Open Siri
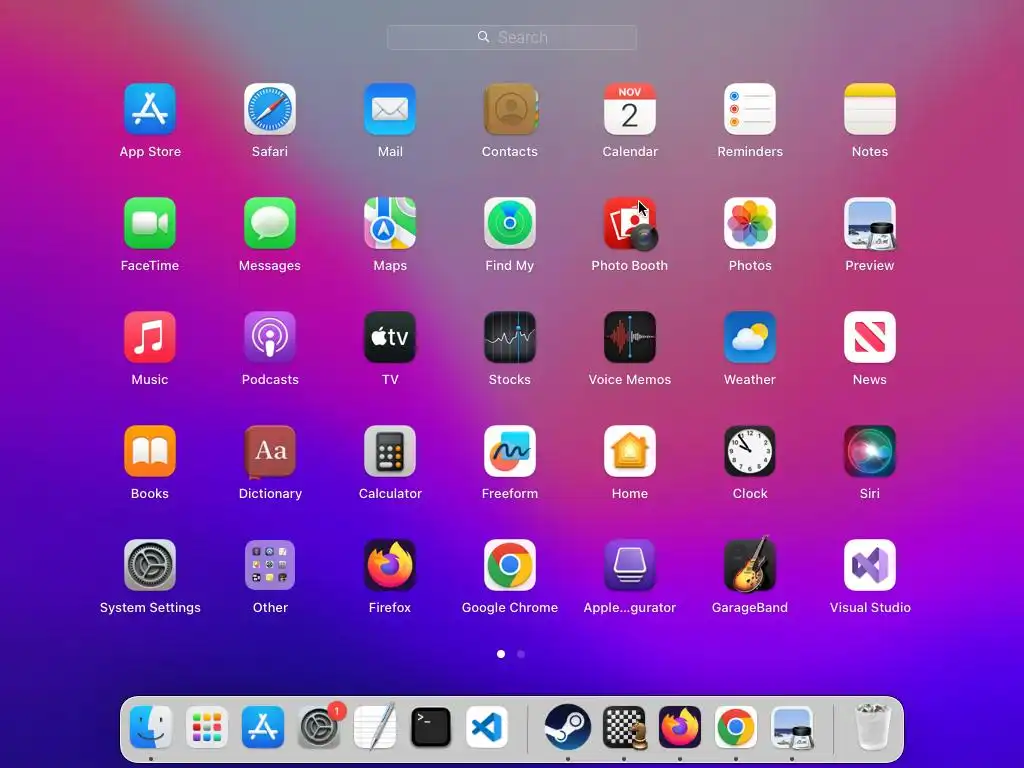Screen dimensions: 1024x768 tap(870, 451)
